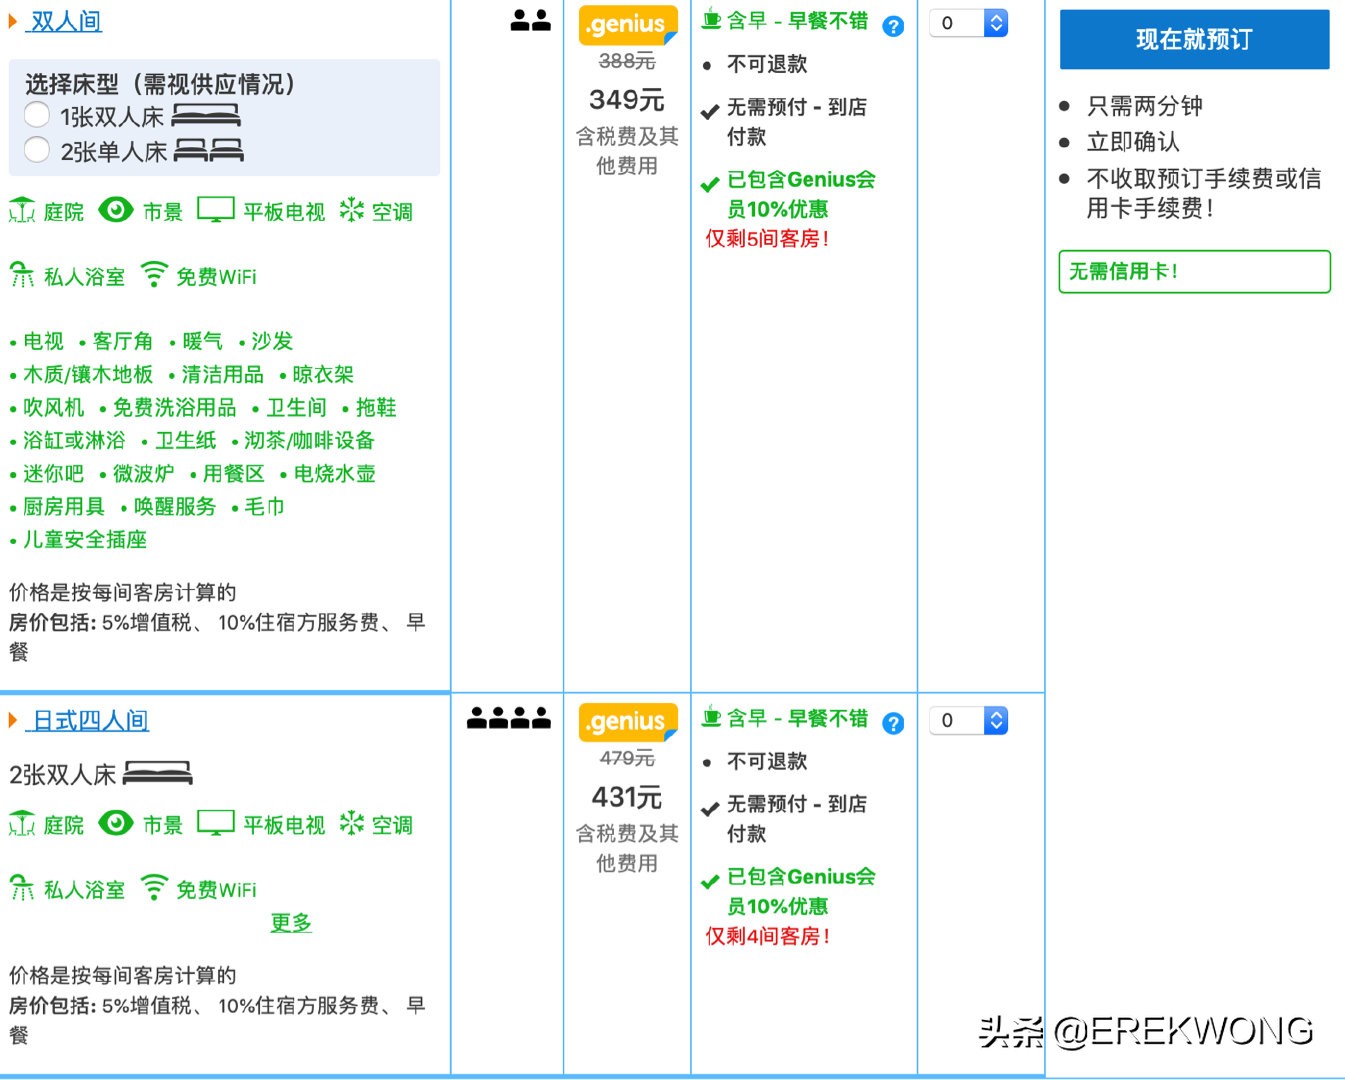Expand the 日式四人间 section triangle
The height and width of the screenshot is (1080, 1345).
tap(13, 719)
